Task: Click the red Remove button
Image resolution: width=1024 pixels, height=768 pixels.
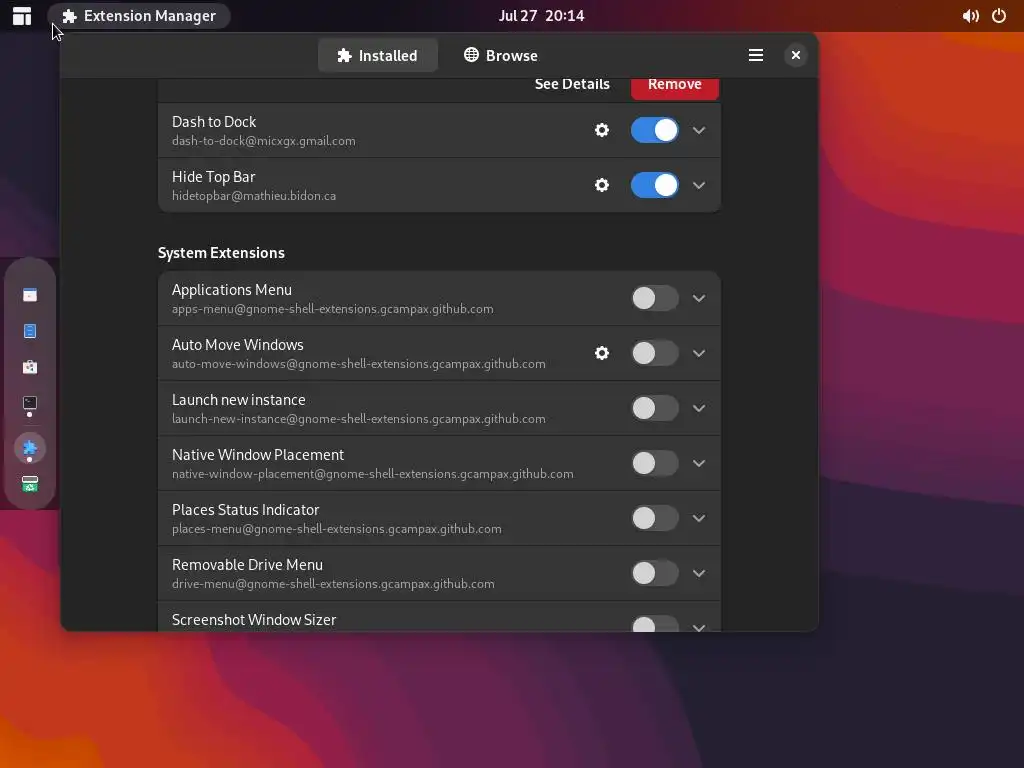Action: coord(675,88)
